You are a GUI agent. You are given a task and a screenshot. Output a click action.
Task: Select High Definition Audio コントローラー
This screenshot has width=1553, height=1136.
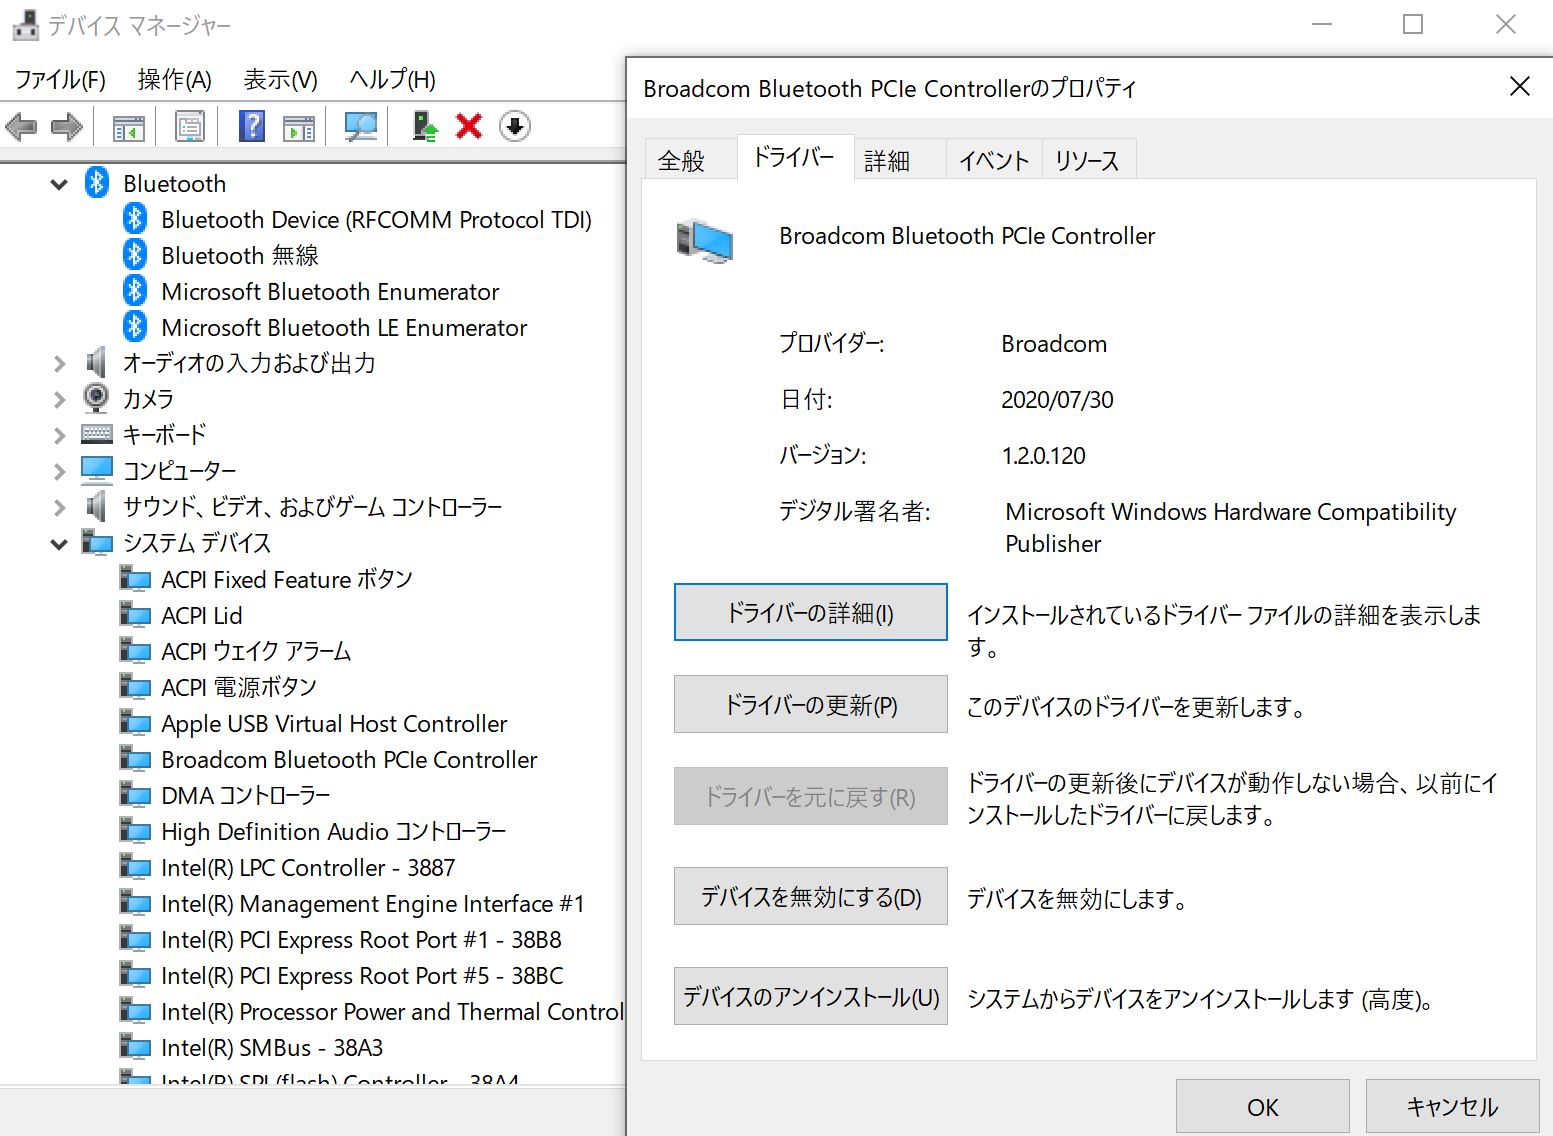point(334,831)
